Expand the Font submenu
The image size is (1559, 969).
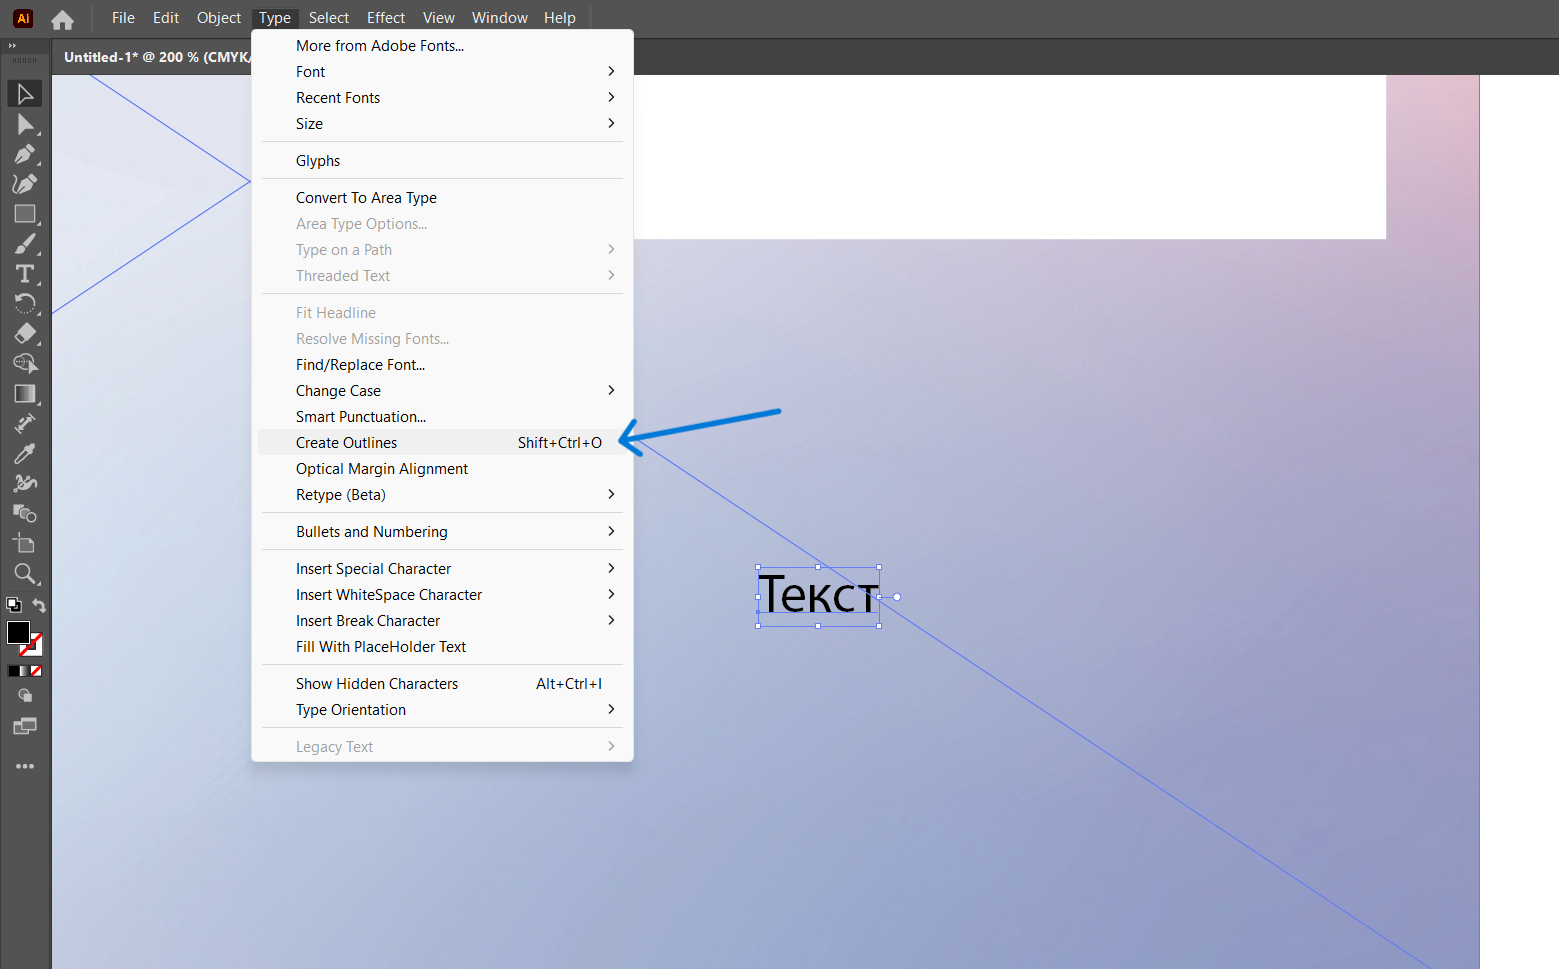(442, 72)
